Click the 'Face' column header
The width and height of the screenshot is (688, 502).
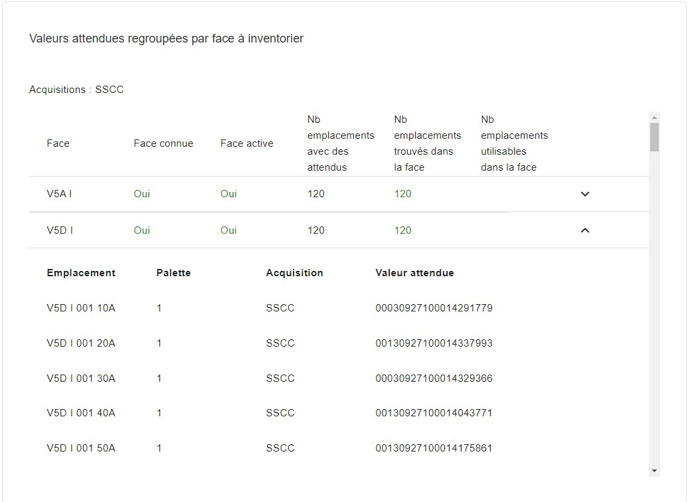[58, 143]
